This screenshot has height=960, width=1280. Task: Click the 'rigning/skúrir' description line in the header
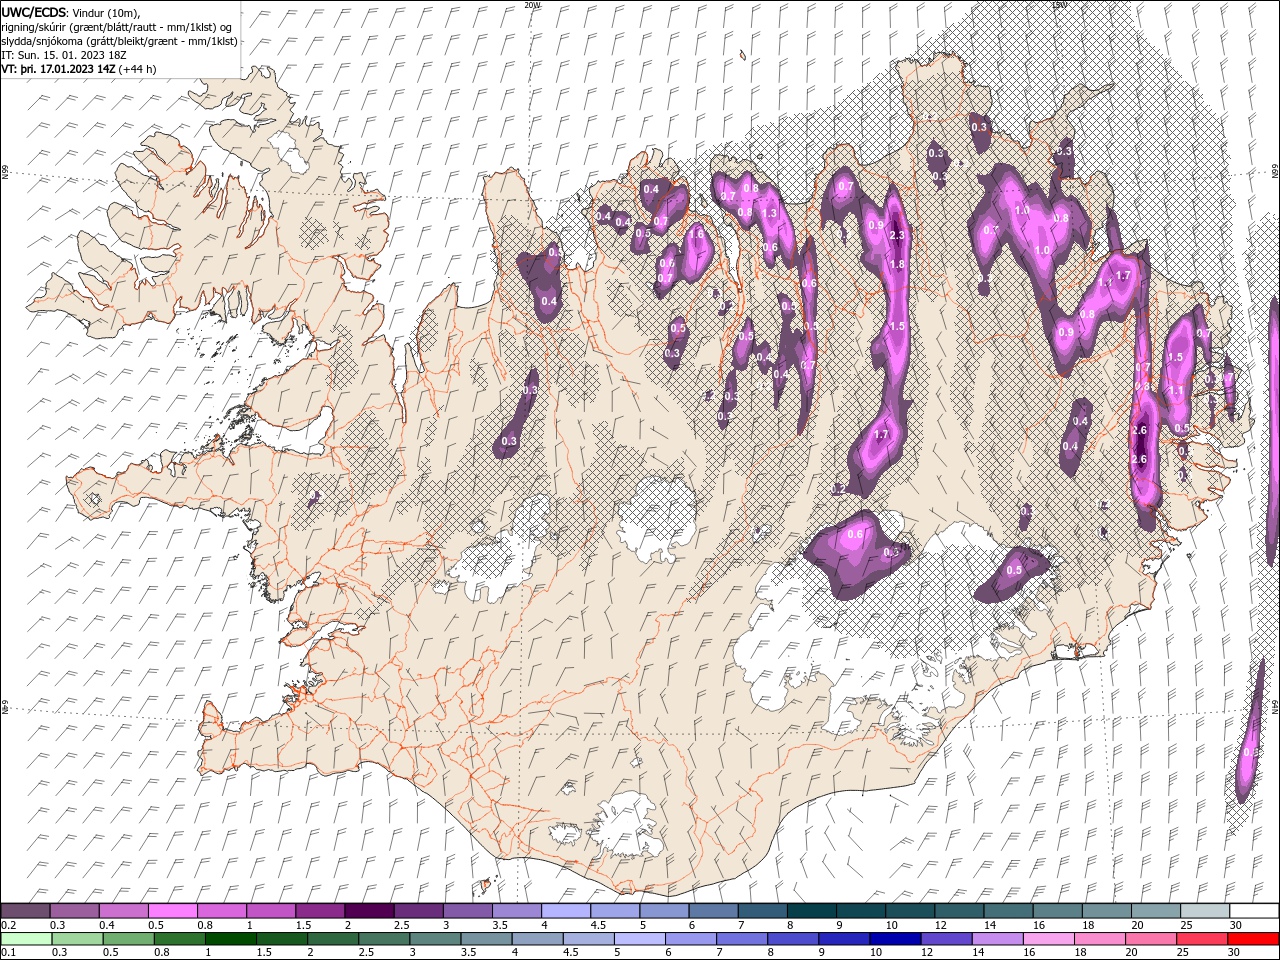coord(117,27)
